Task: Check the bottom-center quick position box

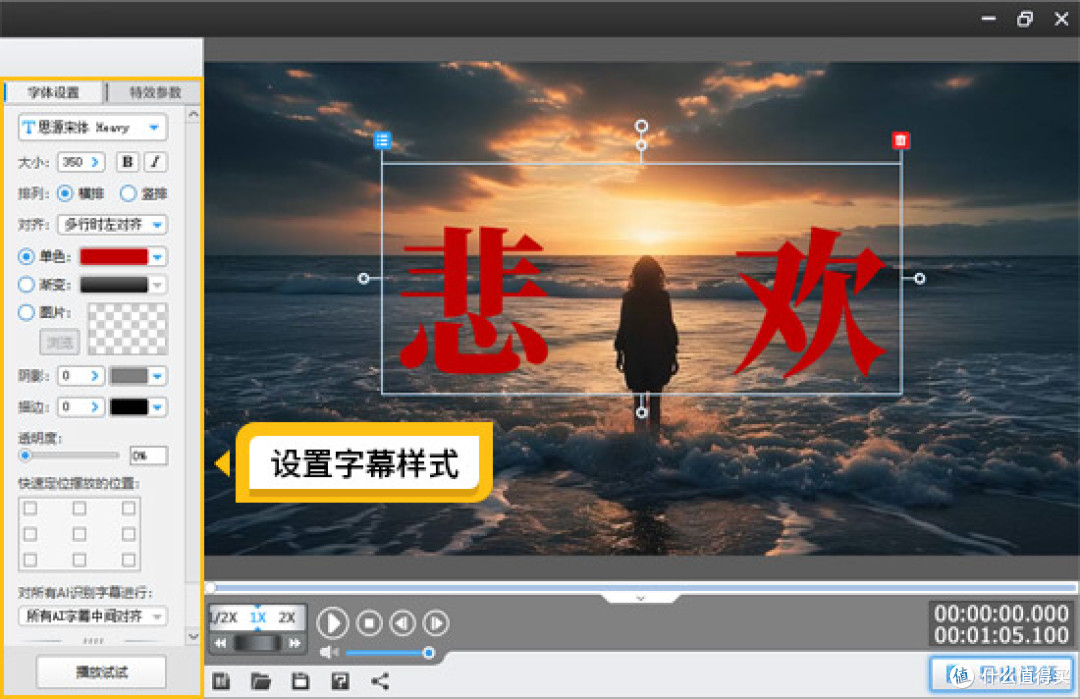Action: (79, 560)
